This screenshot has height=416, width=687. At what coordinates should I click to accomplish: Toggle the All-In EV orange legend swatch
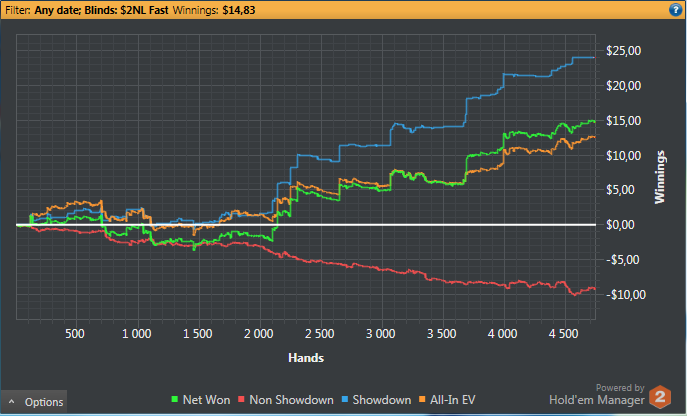(422, 400)
